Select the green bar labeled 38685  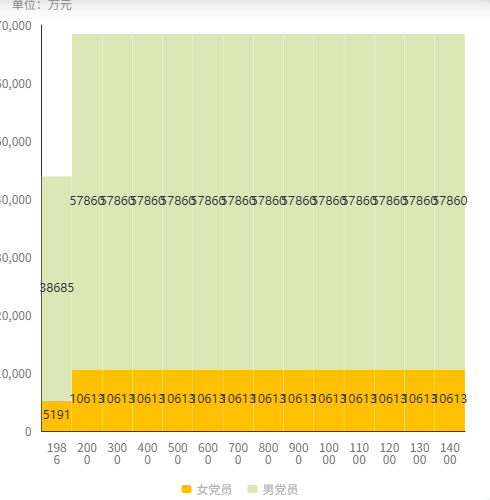pos(57,289)
